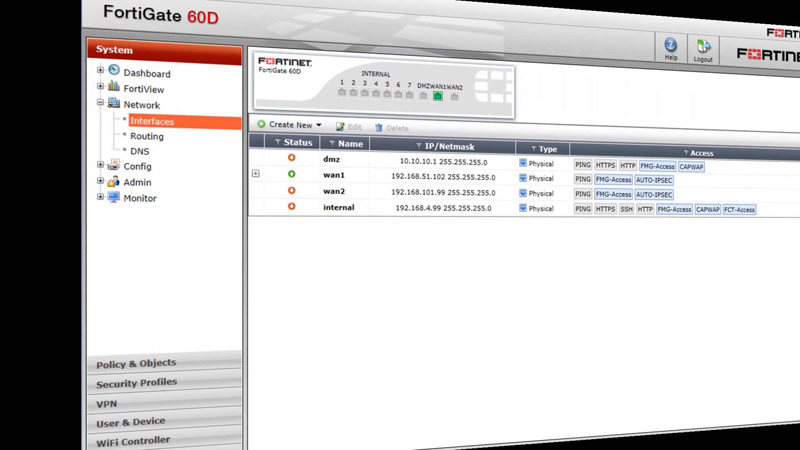Click the Delete button

pyautogui.click(x=392, y=128)
